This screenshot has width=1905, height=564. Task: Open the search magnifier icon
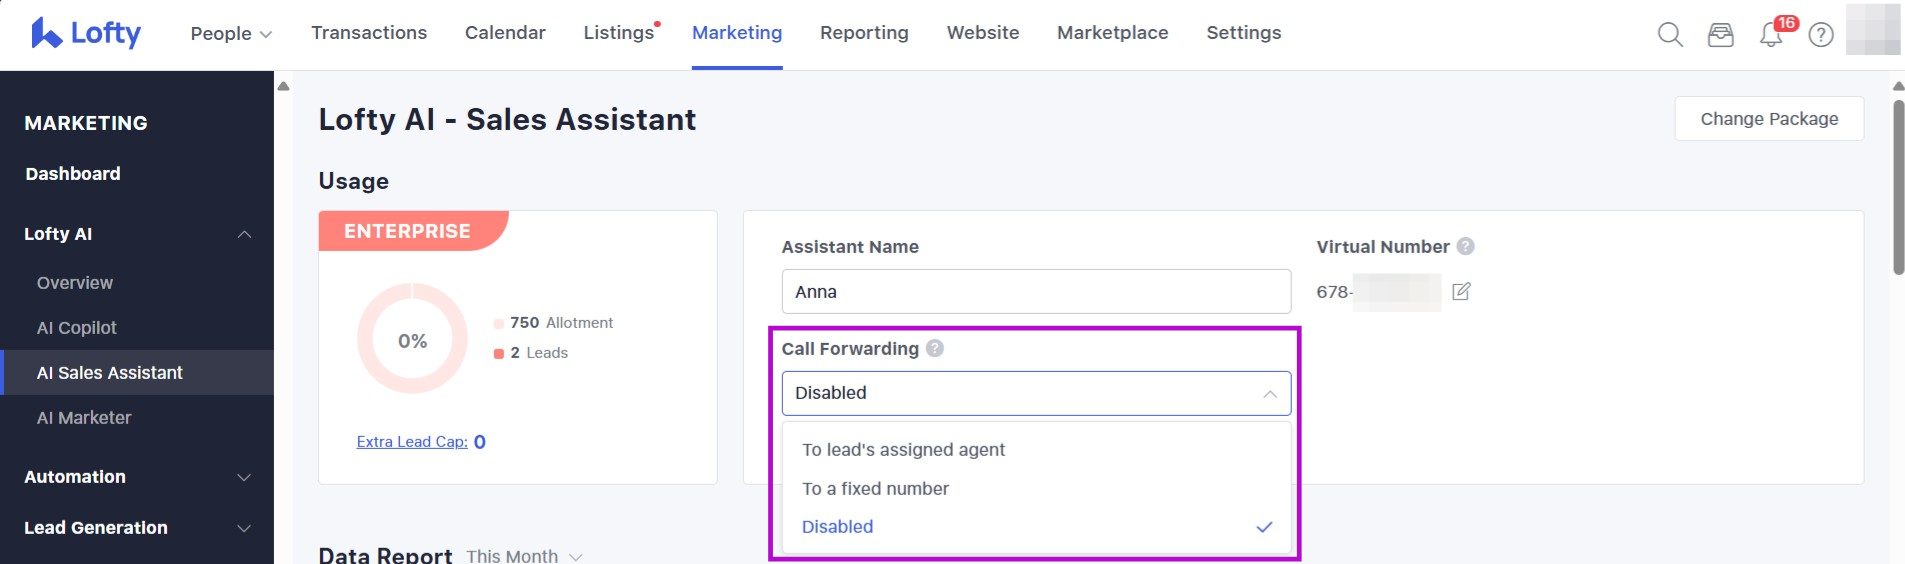tap(1670, 35)
